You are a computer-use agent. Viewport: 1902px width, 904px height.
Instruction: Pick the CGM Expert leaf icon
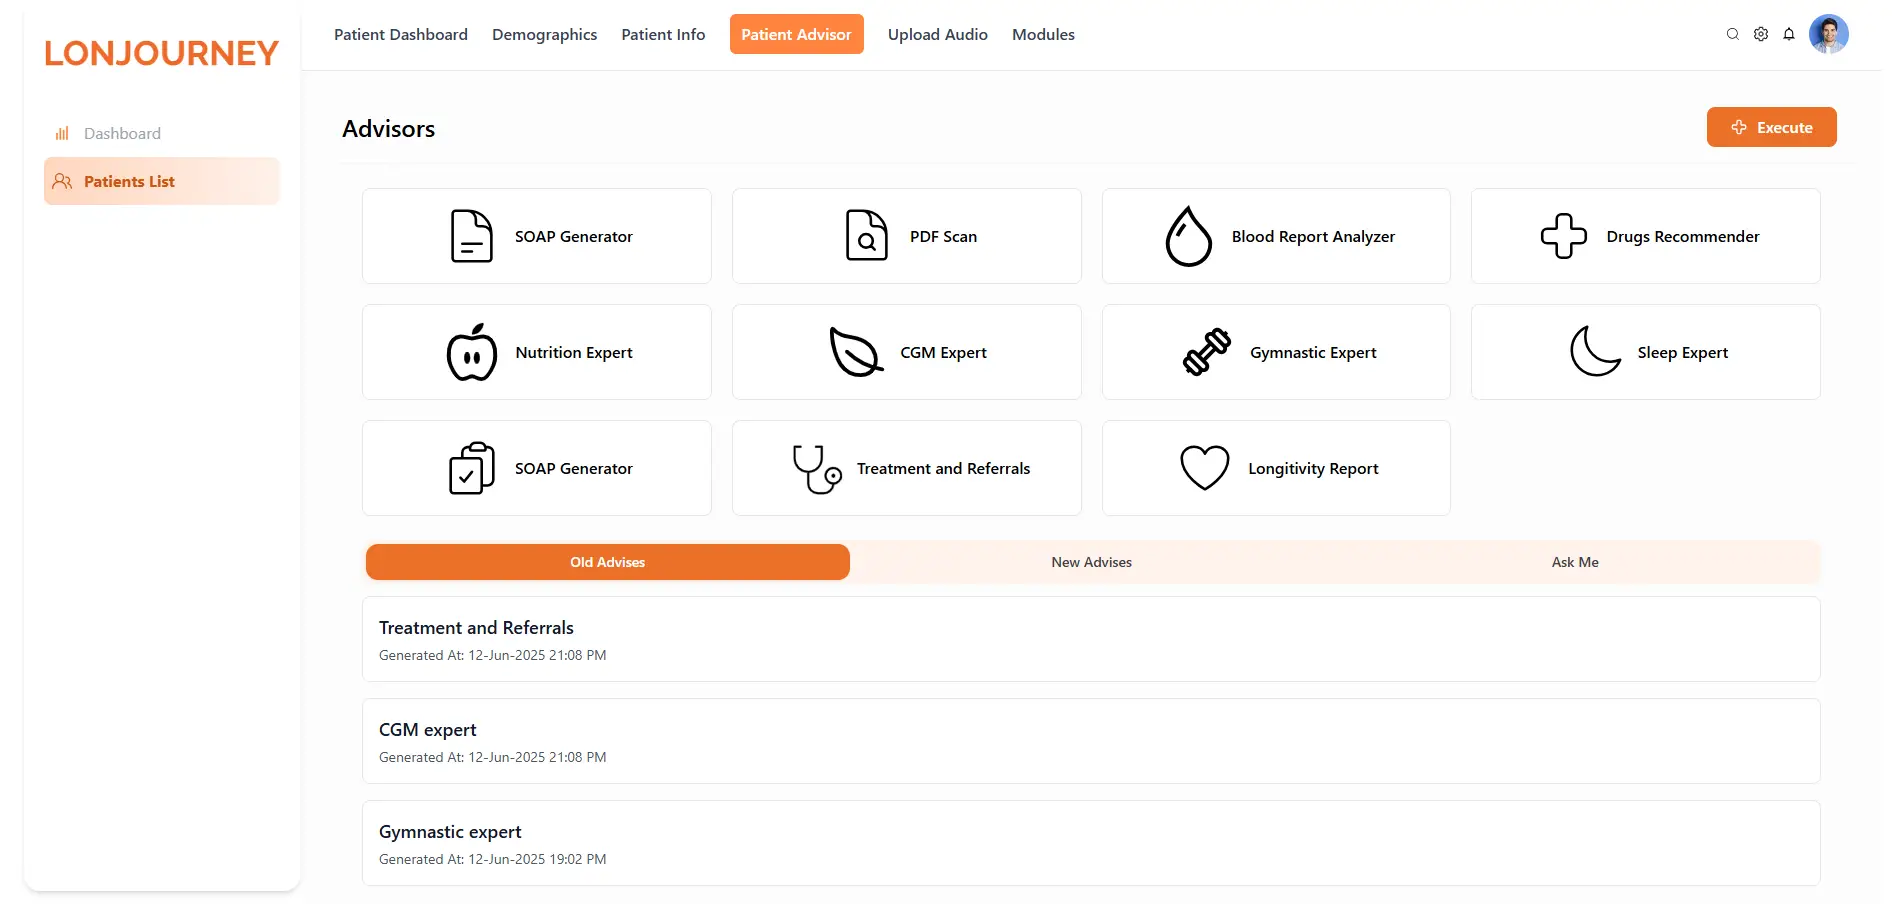pos(857,352)
